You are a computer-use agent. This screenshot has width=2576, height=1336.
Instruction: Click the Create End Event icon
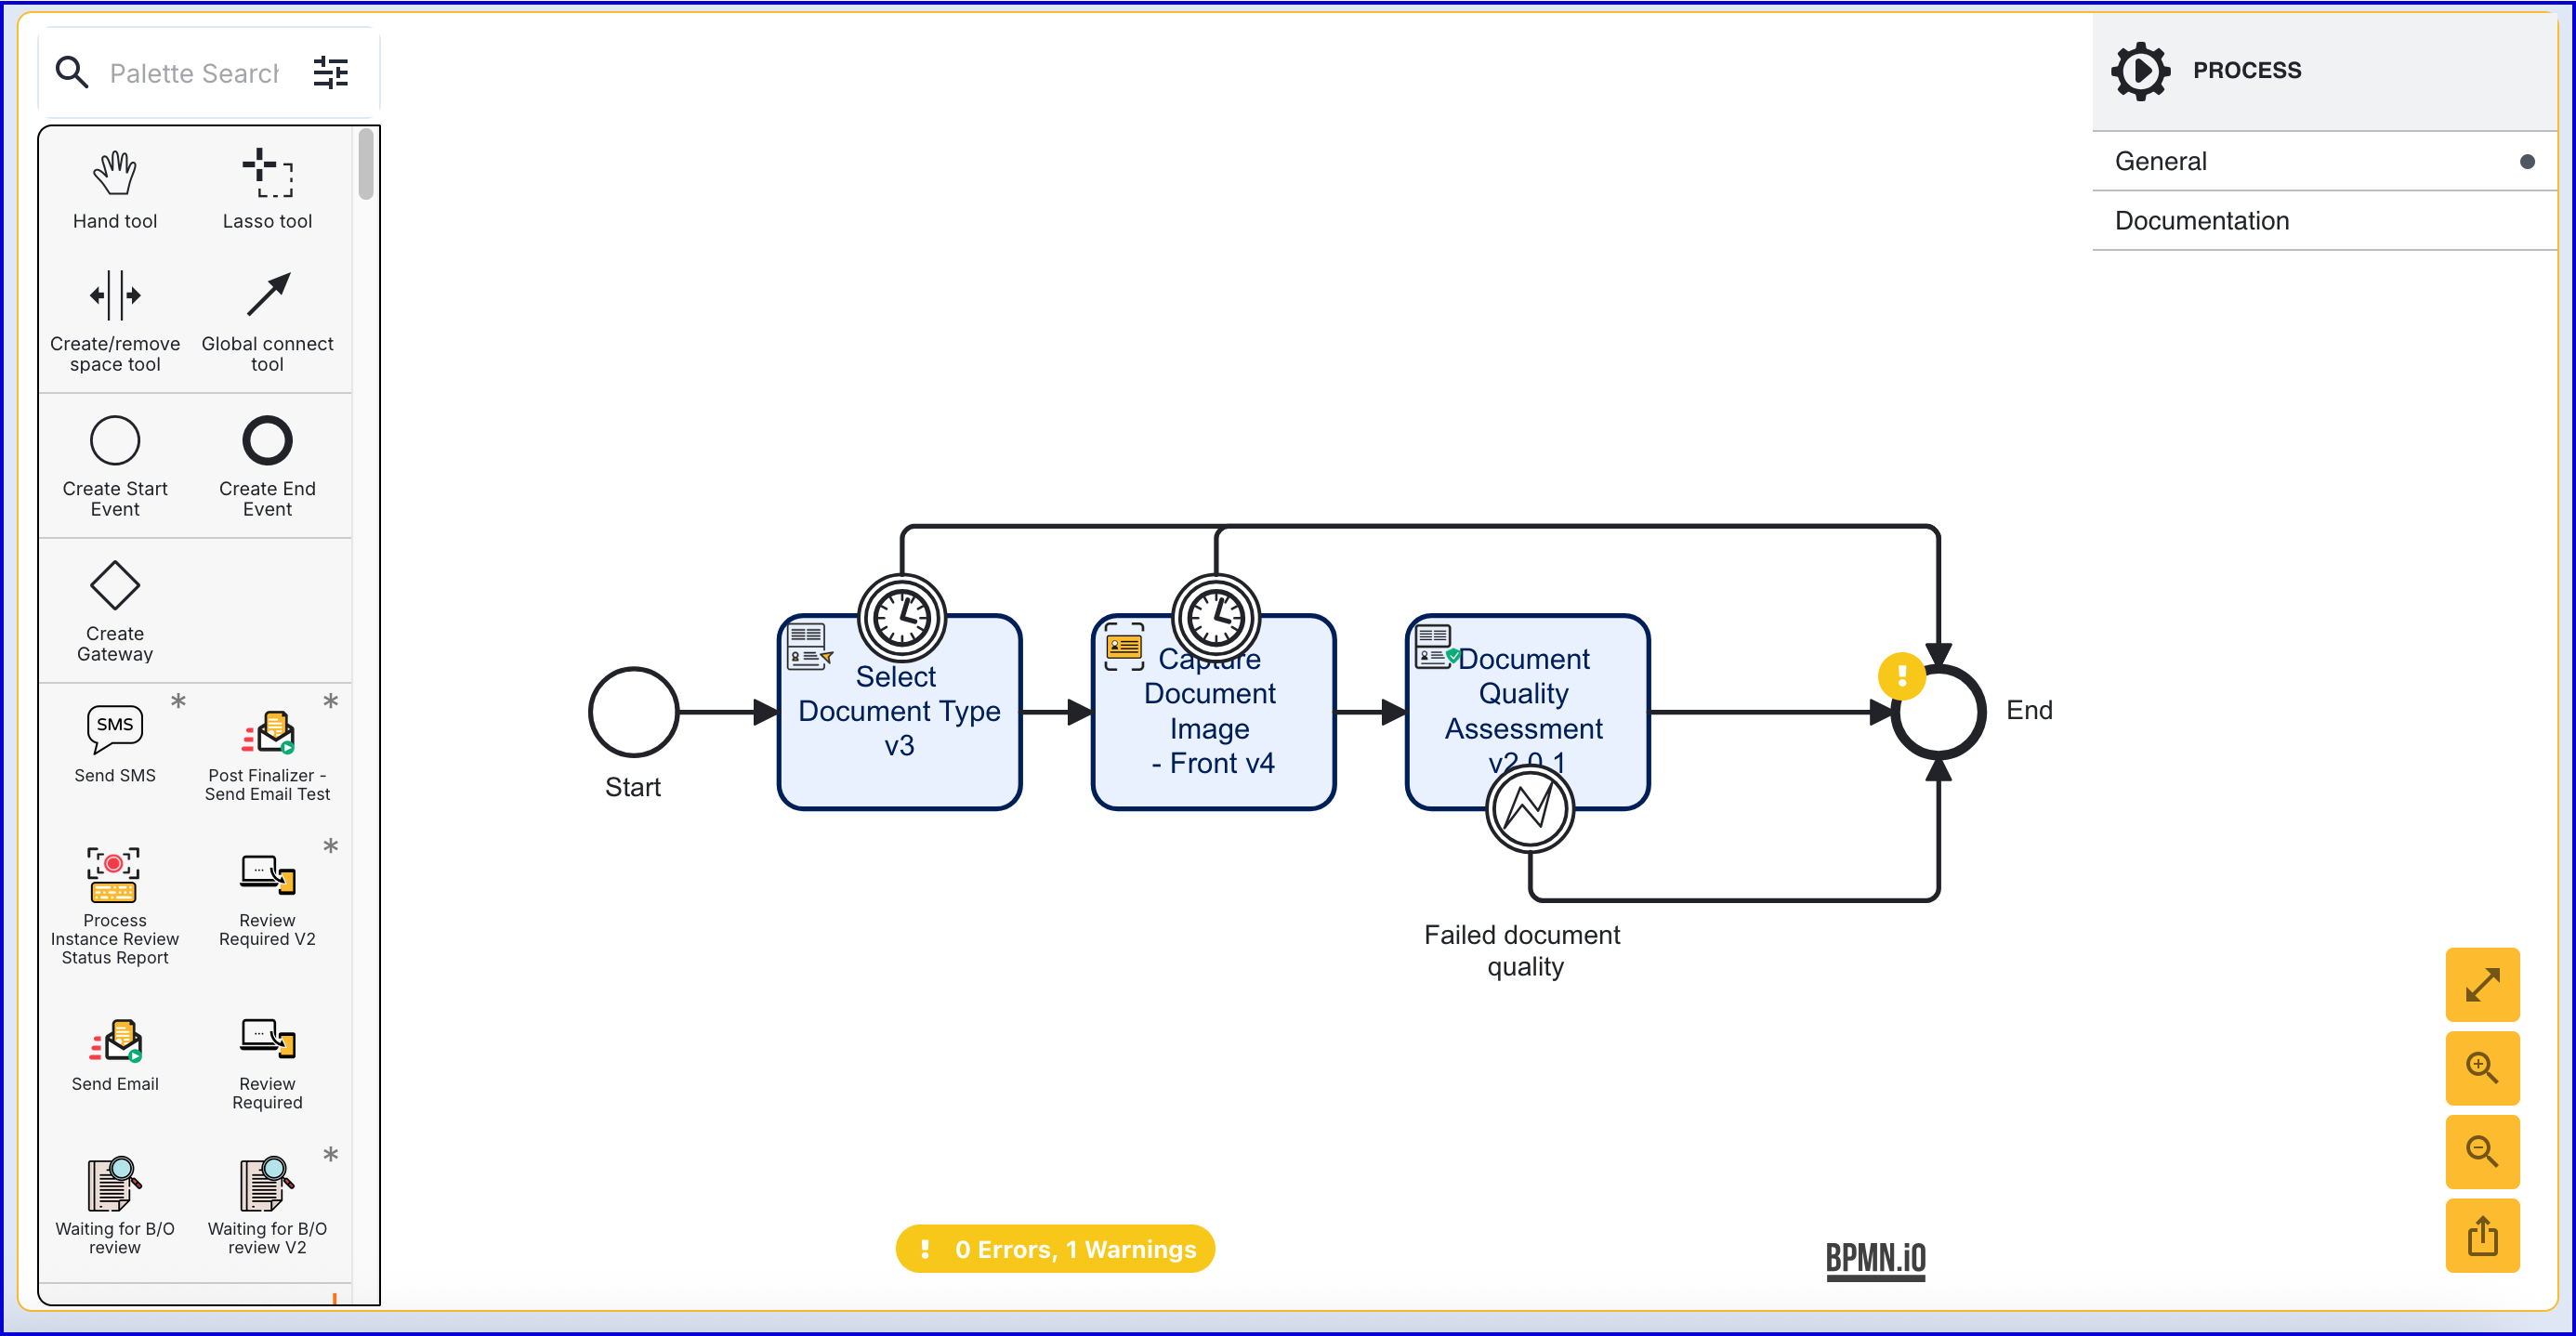click(267, 441)
